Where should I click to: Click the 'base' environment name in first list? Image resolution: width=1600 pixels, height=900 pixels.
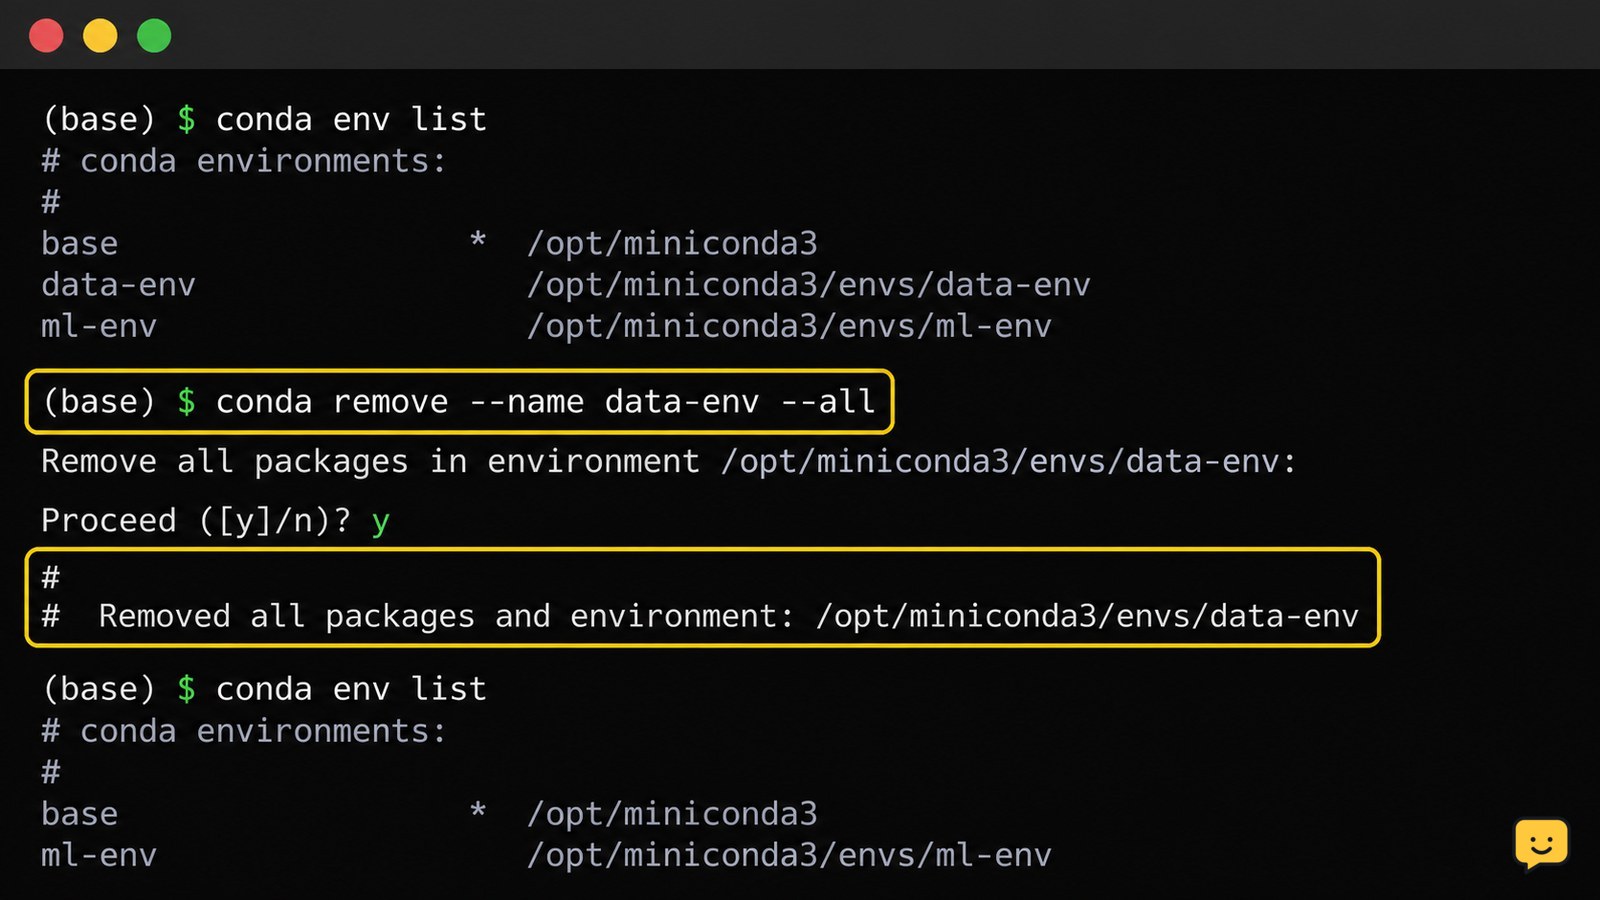pos(79,244)
